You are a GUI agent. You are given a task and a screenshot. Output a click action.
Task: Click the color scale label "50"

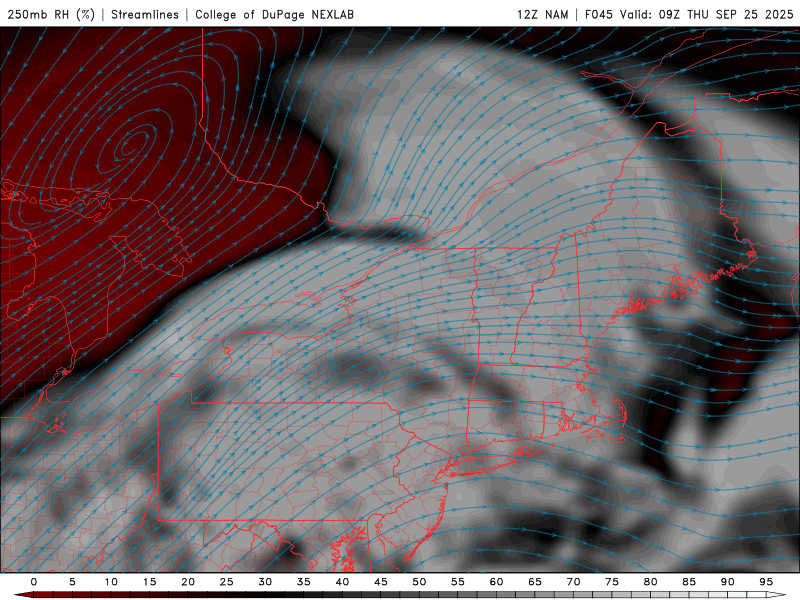pos(419,582)
